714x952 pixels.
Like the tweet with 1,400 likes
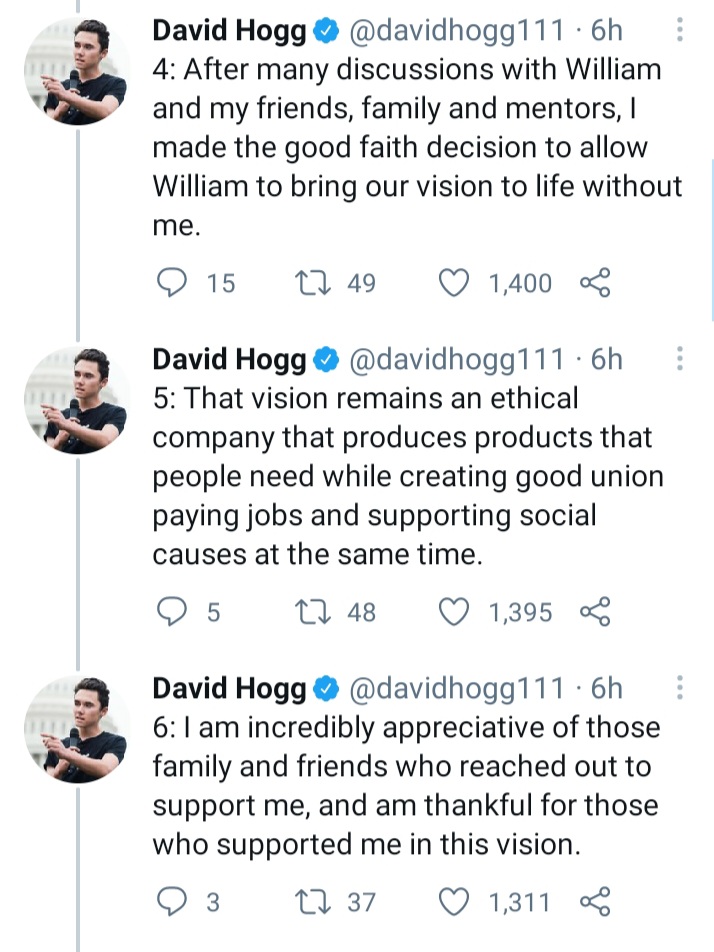[x=456, y=284]
